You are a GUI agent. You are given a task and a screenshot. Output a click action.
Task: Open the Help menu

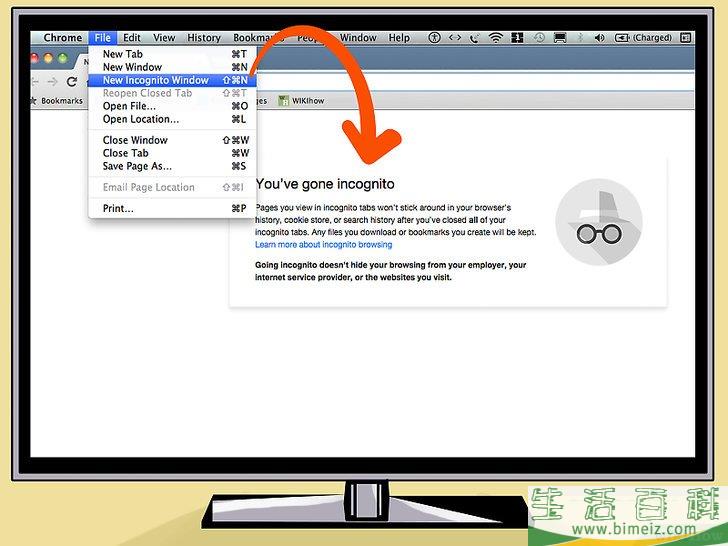point(399,38)
